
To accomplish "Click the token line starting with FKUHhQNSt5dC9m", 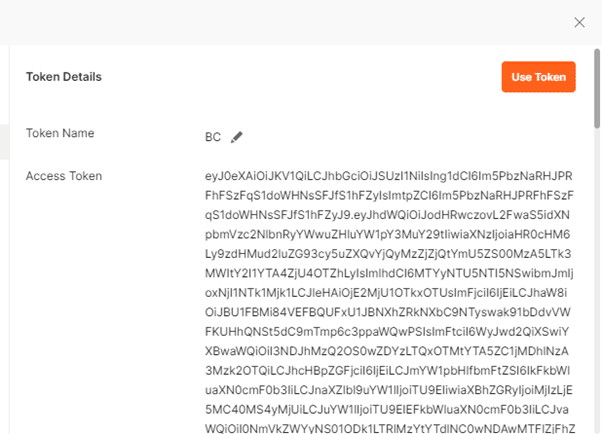I will (x=387, y=331).
